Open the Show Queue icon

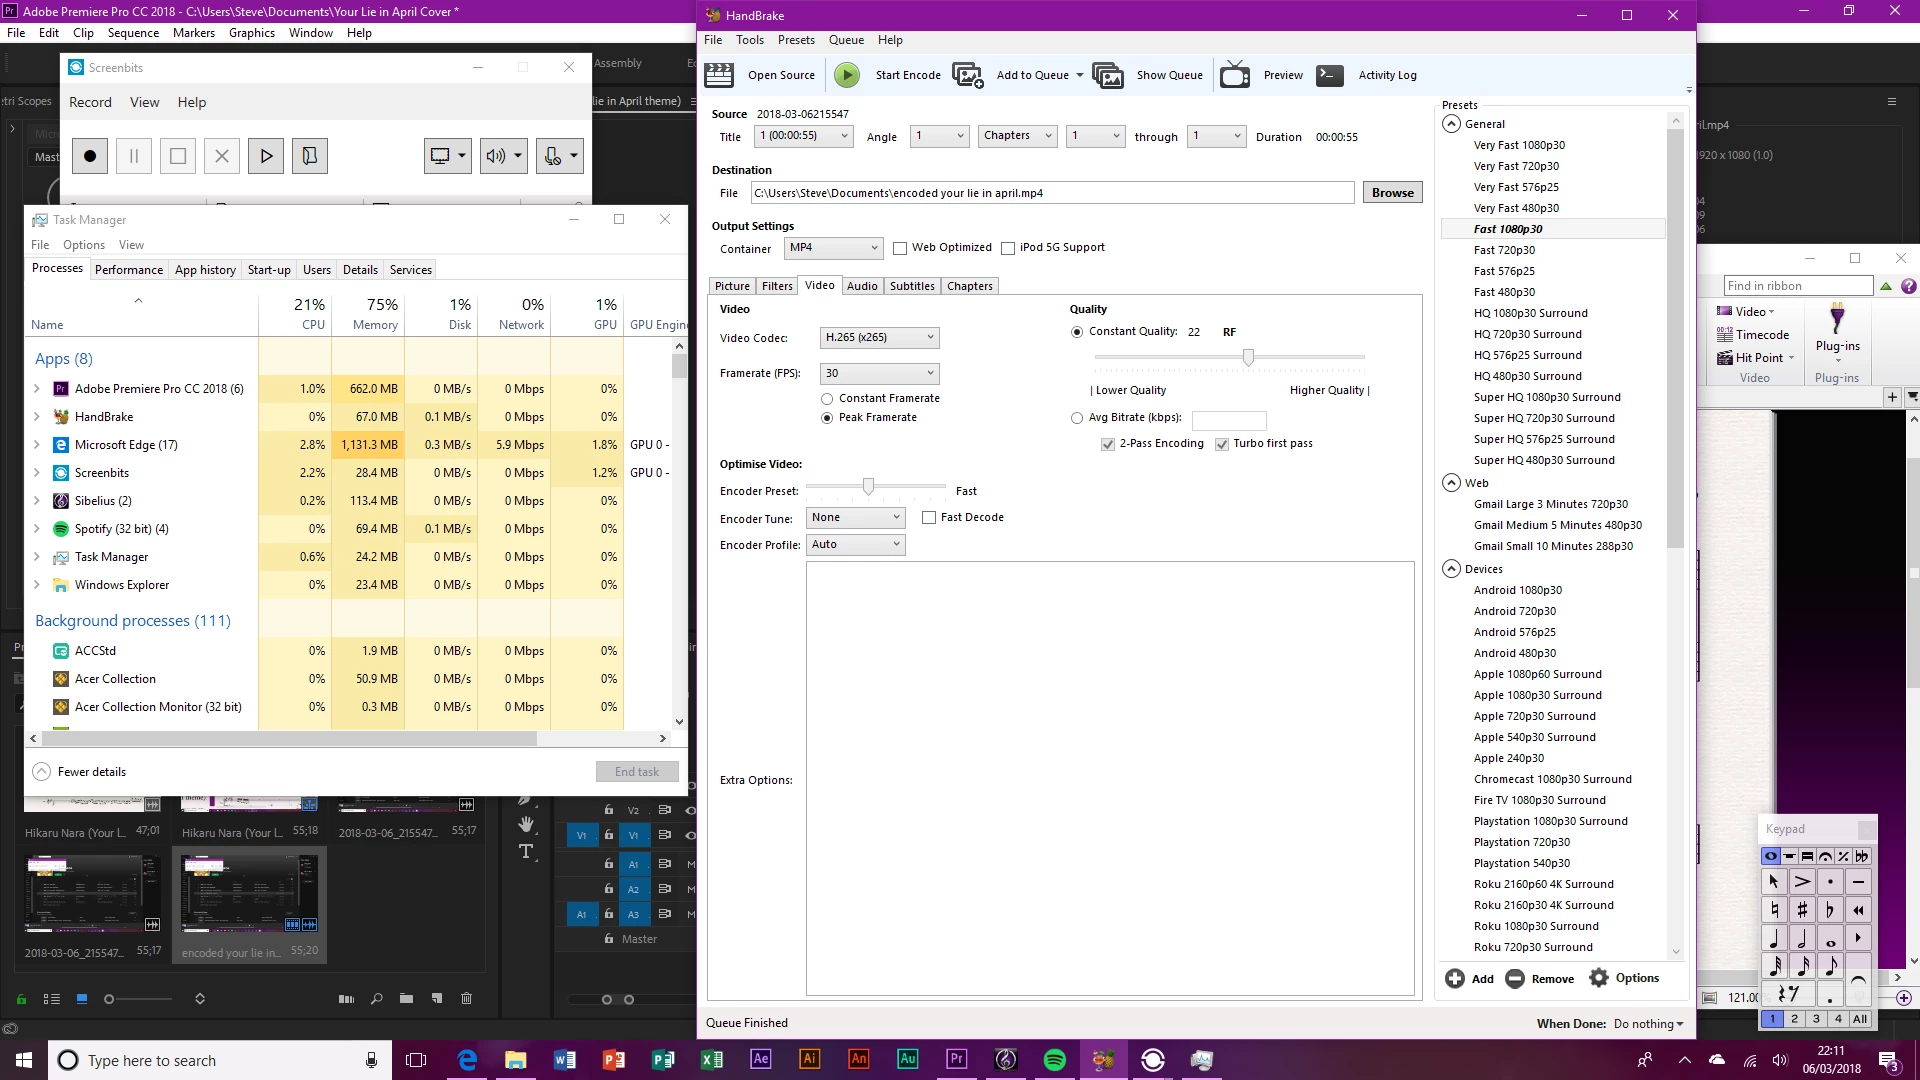pos(1108,75)
